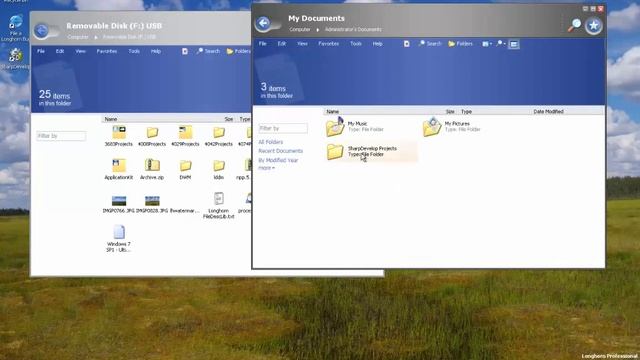Select the My Music folder
The height and width of the screenshot is (360, 640).
pos(355,126)
